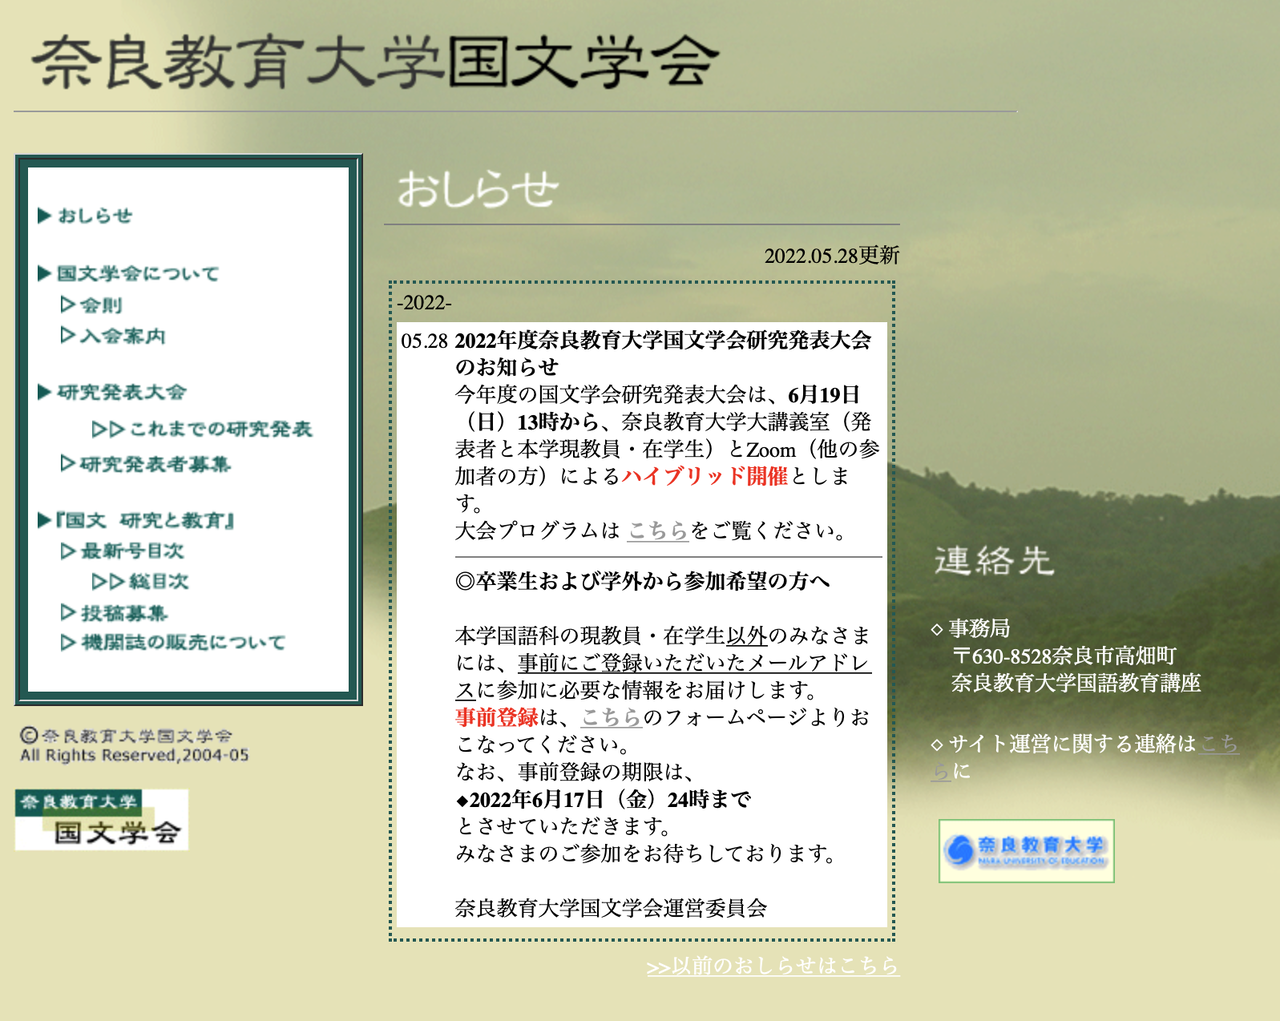Viewport: 1280px width, 1021px height.
Task: Click the ◎卒業生および学外から参加希望の方へ heading
Action: click(x=642, y=582)
